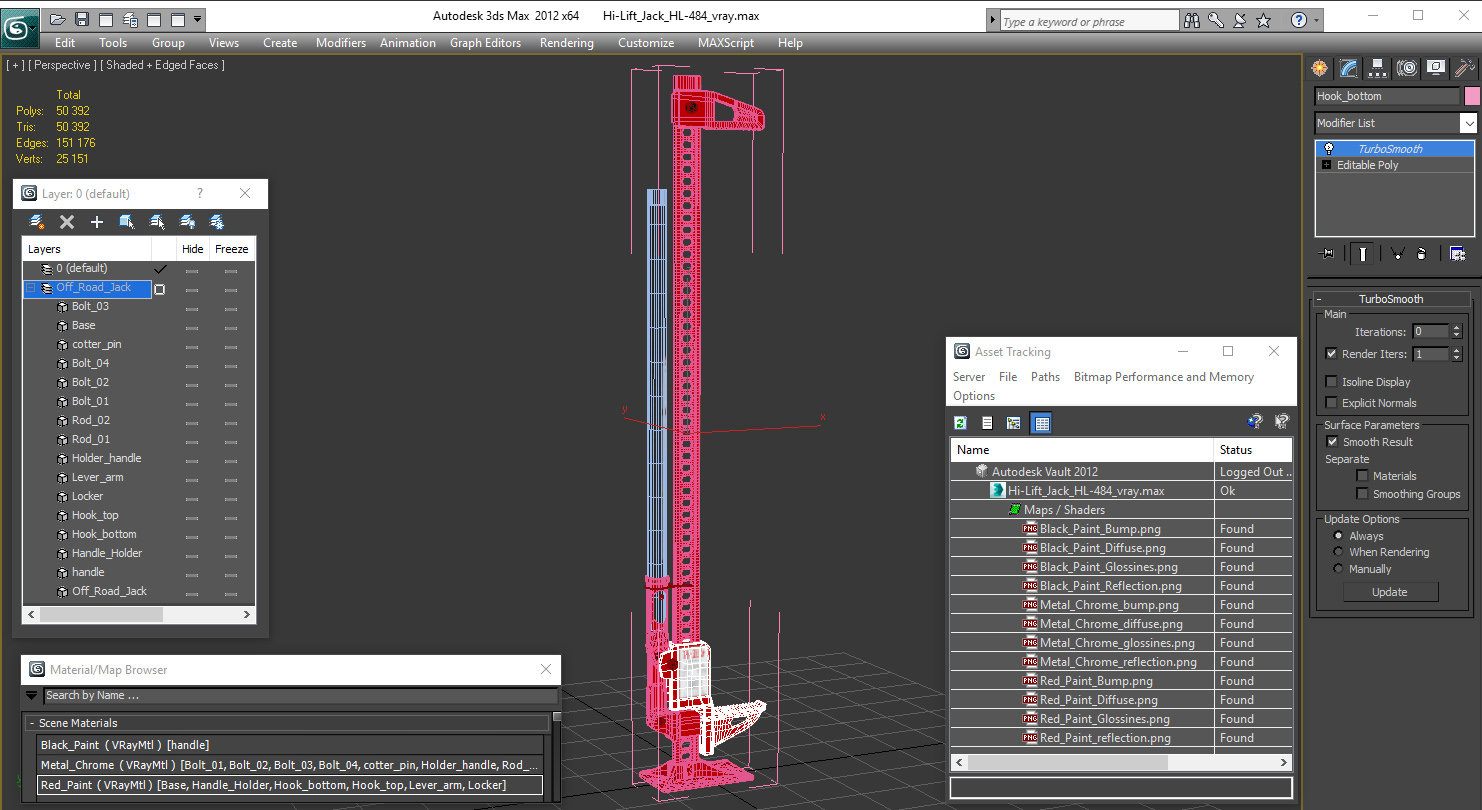The height and width of the screenshot is (810, 1482).
Task: Click Refresh icon in Asset Tracking toolbar
Action: 960,423
